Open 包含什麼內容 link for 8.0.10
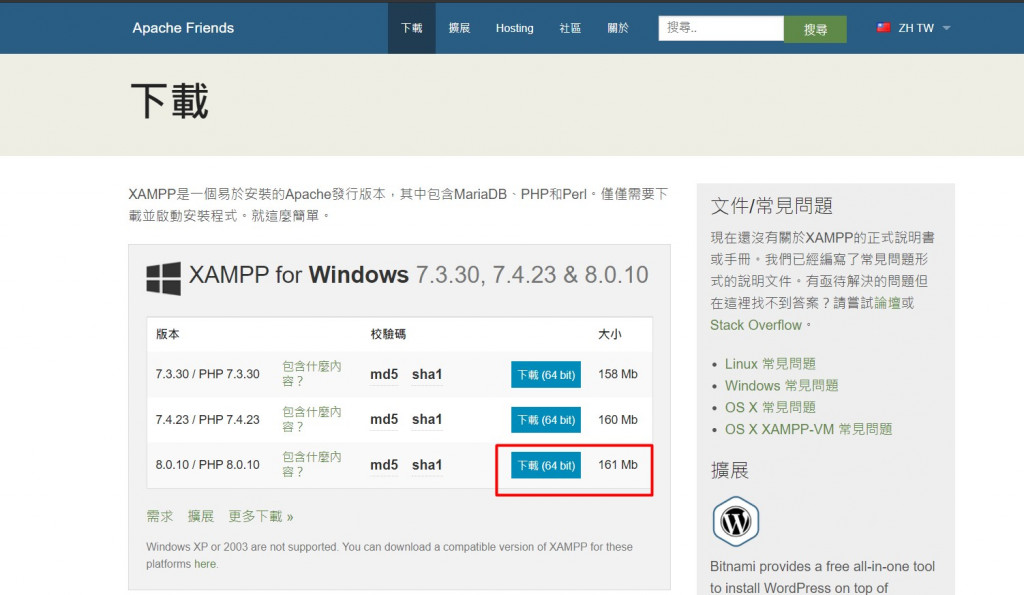This screenshot has height=595, width=1024. (x=312, y=464)
